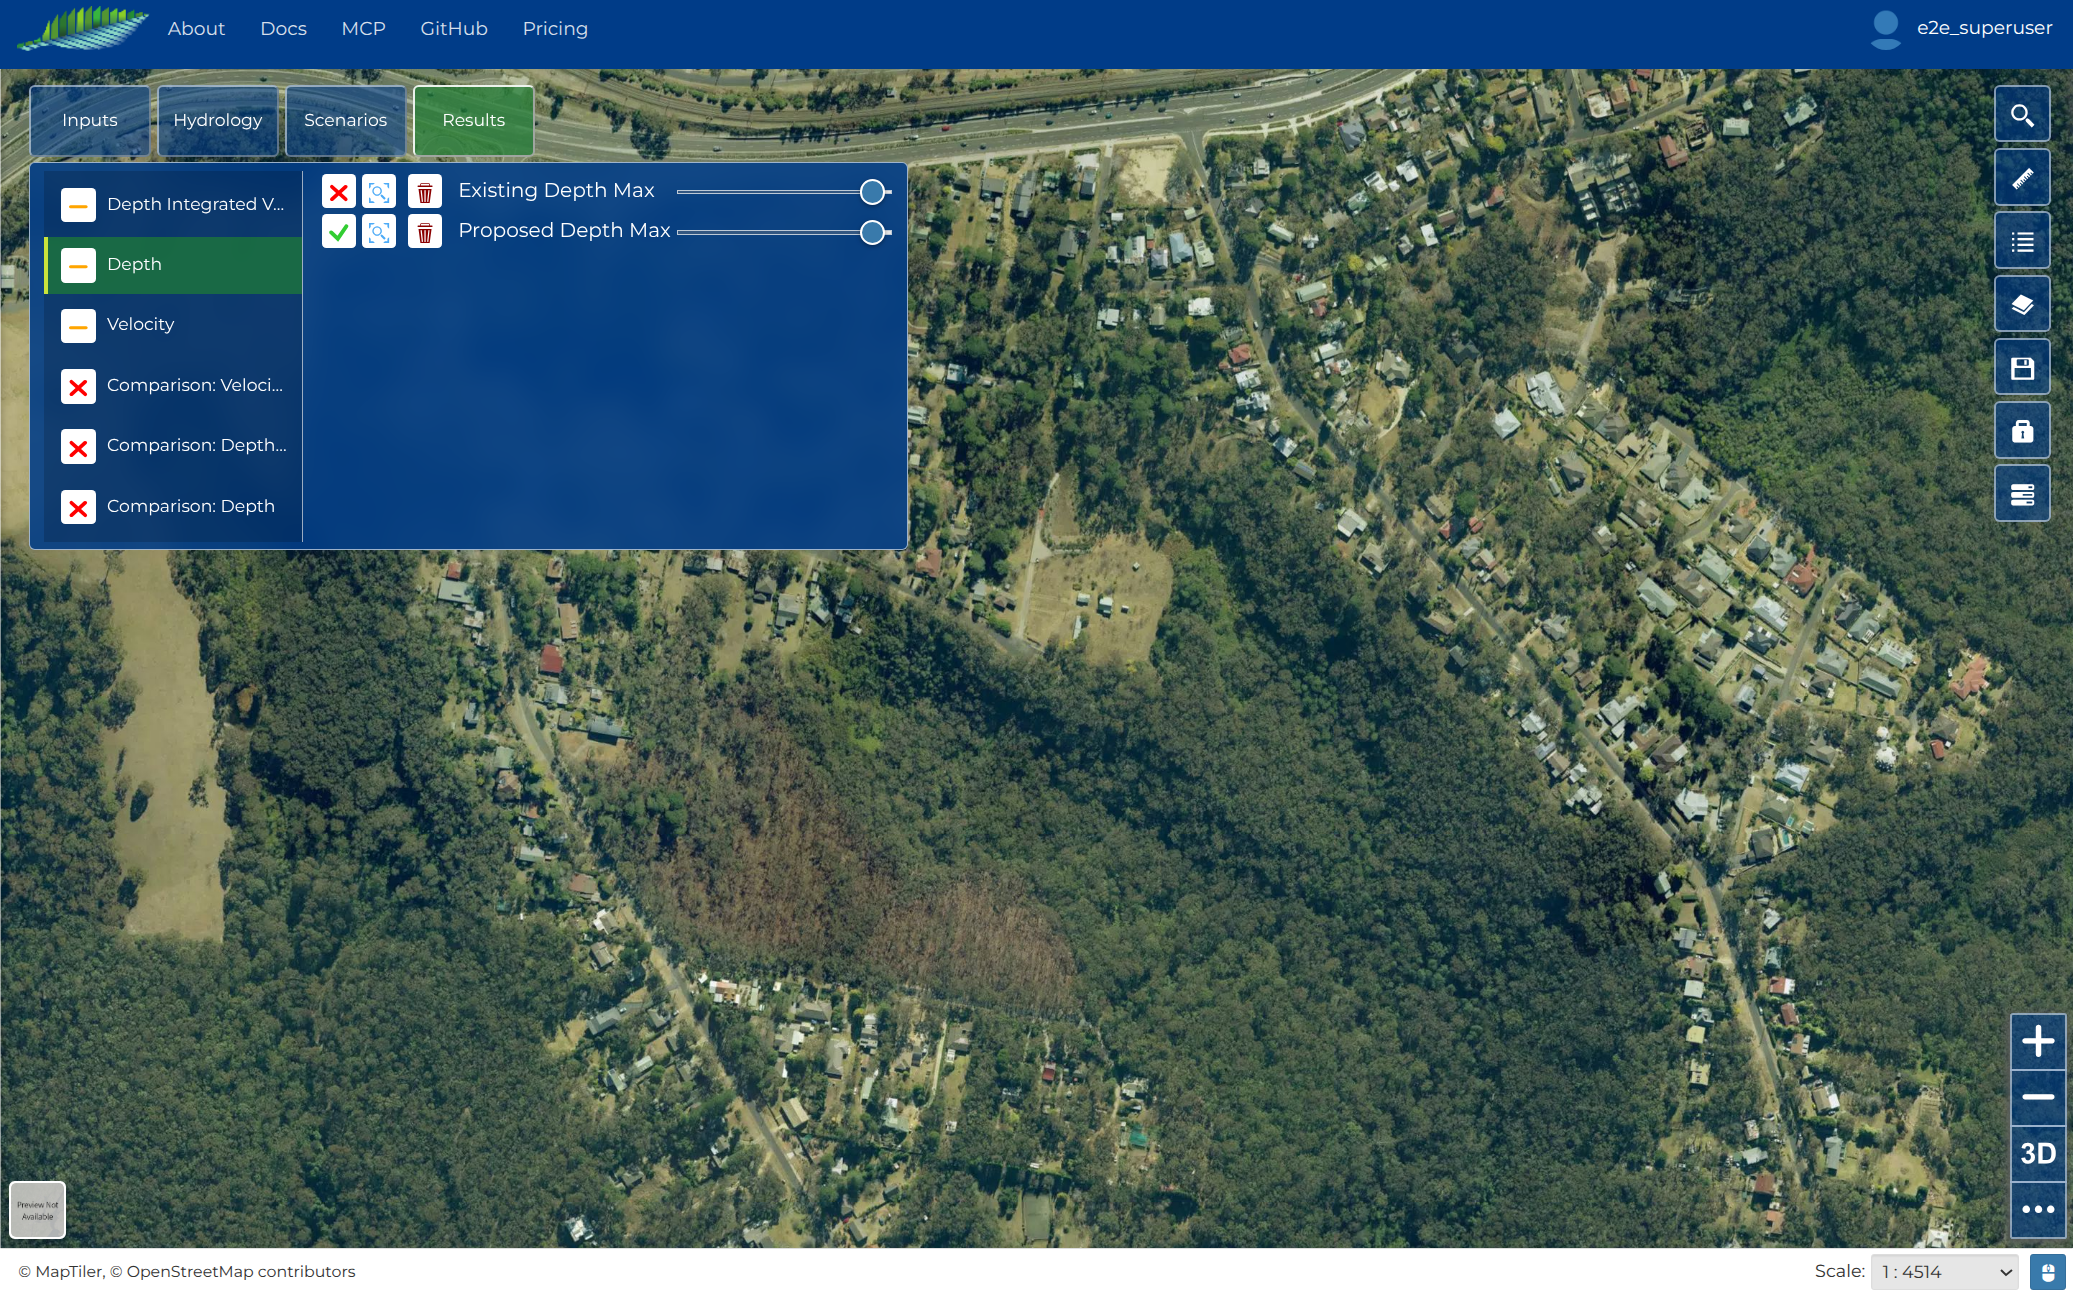Image resolution: width=2073 pixels, height=1297 pixels.
Task: Open the About page
Action: [x=196, y=29]
